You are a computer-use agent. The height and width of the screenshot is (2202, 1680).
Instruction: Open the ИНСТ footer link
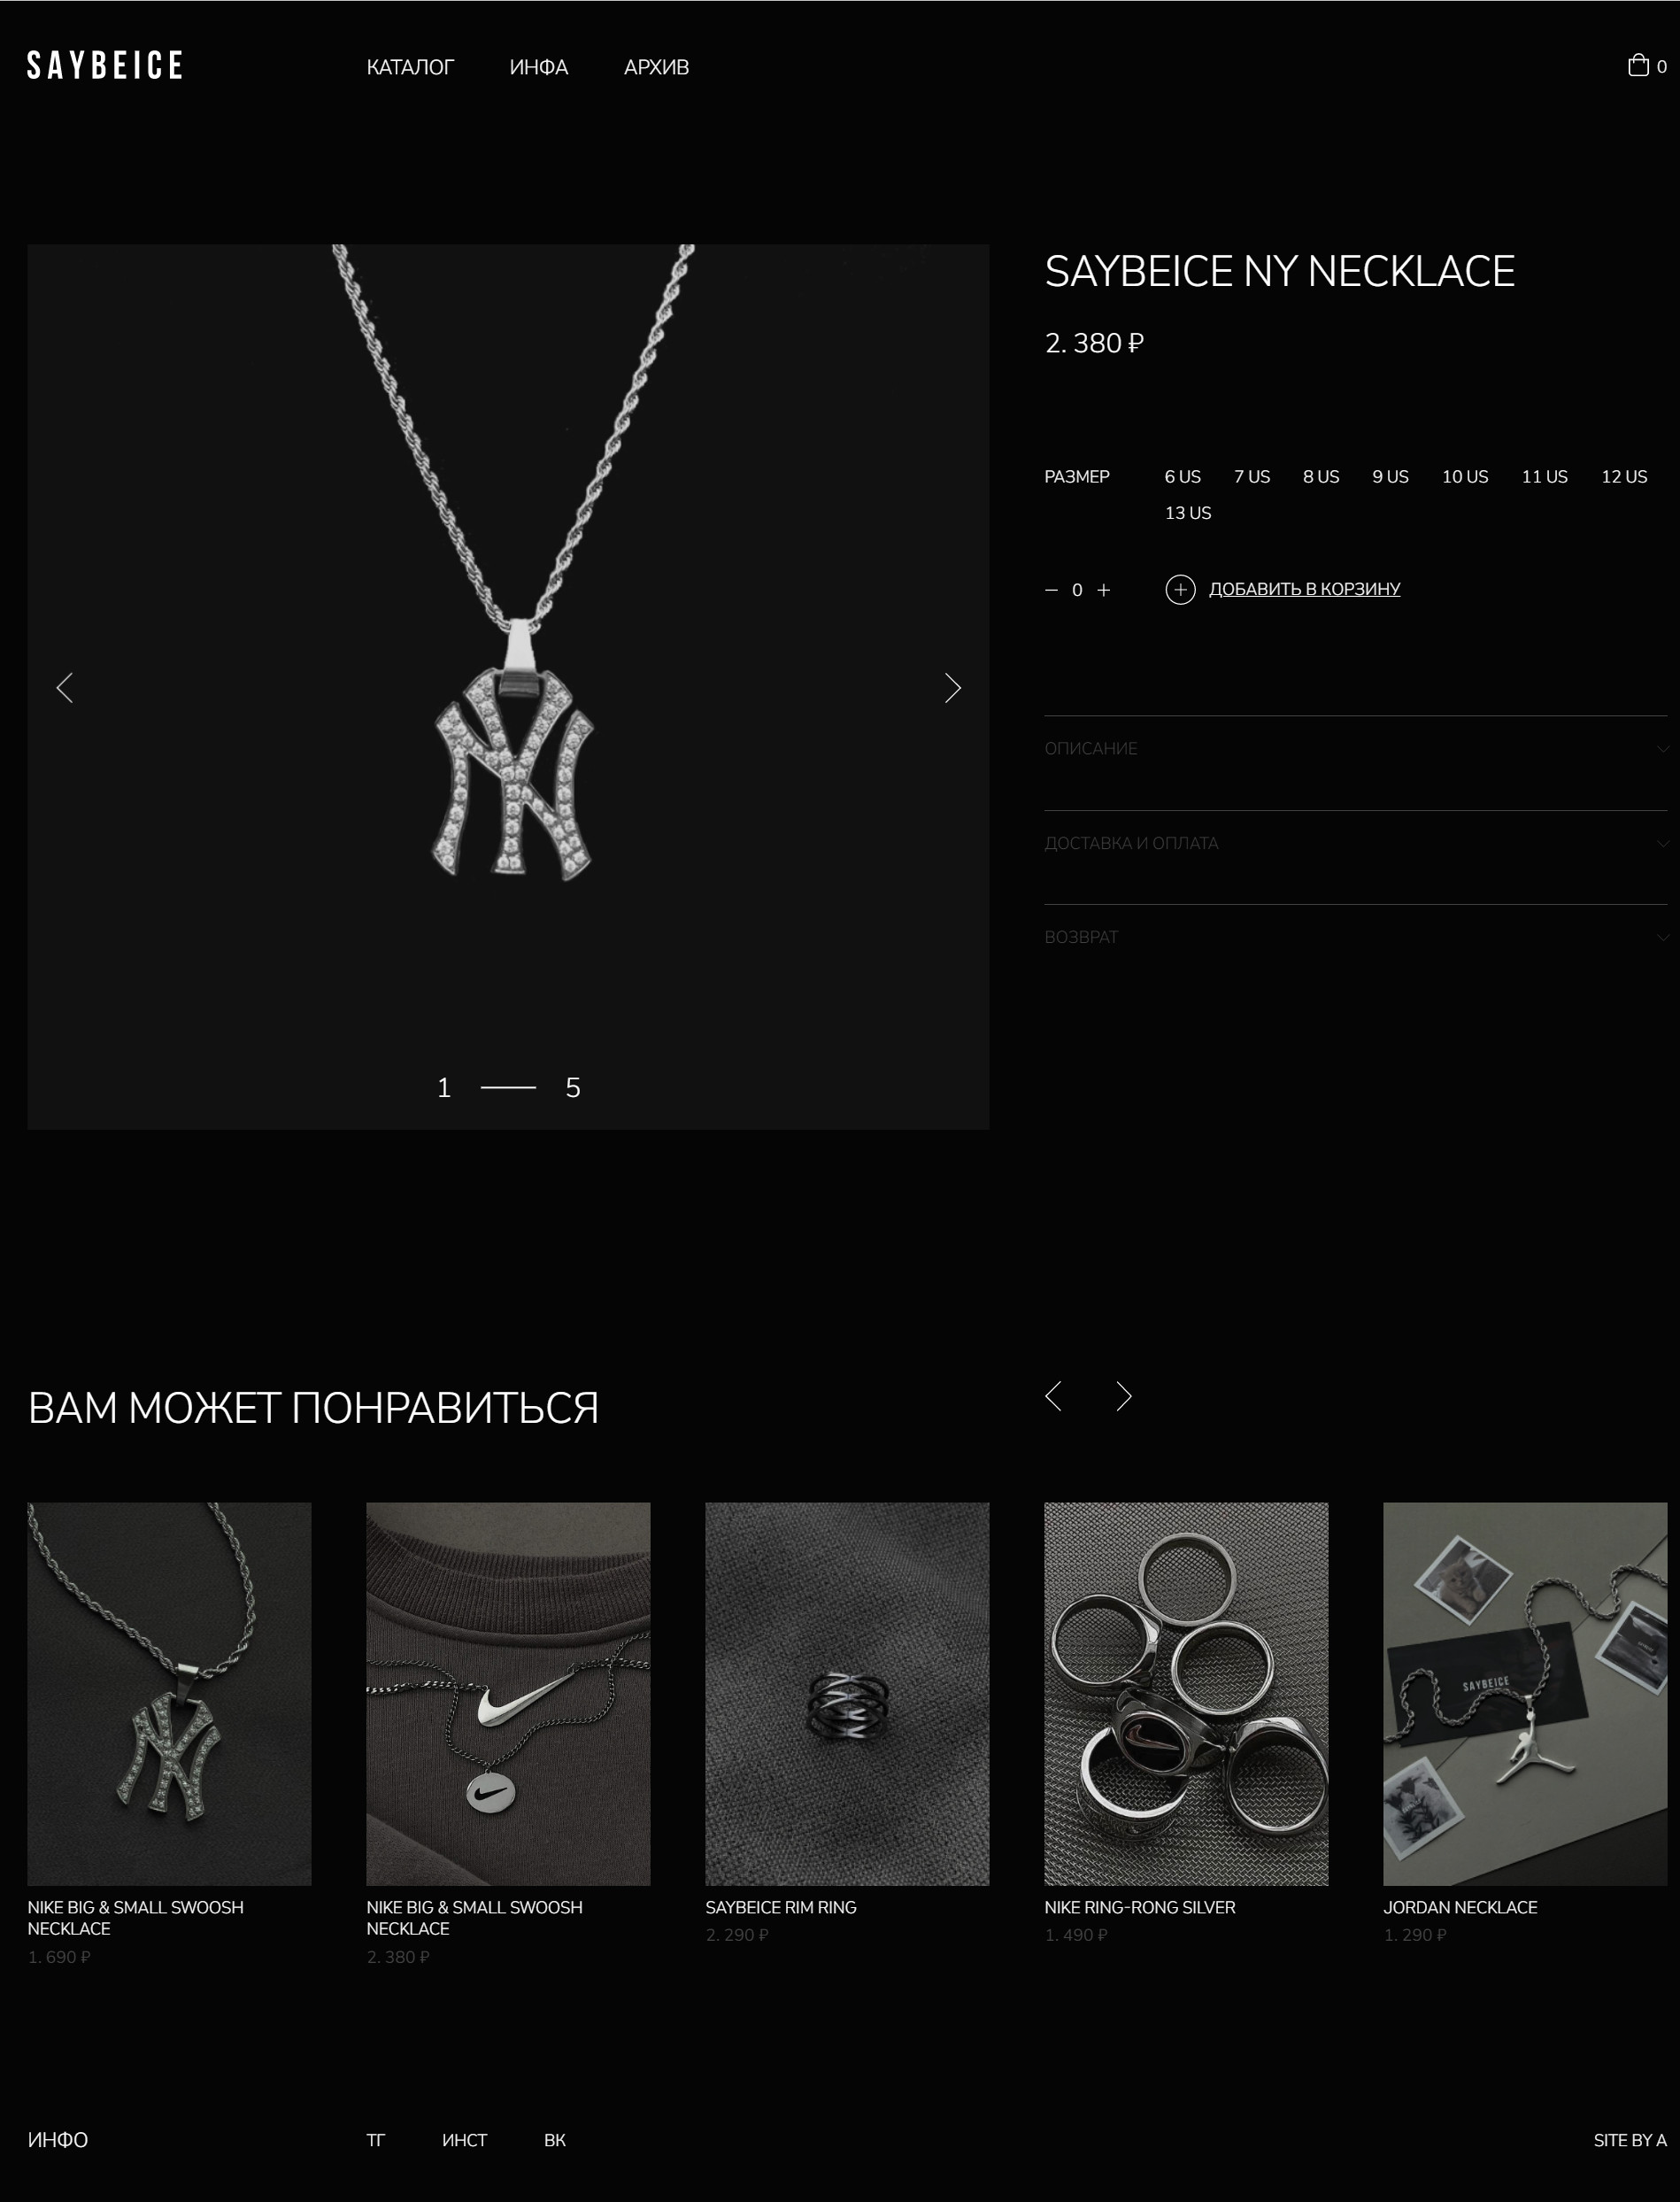(x=464, y=2140)
